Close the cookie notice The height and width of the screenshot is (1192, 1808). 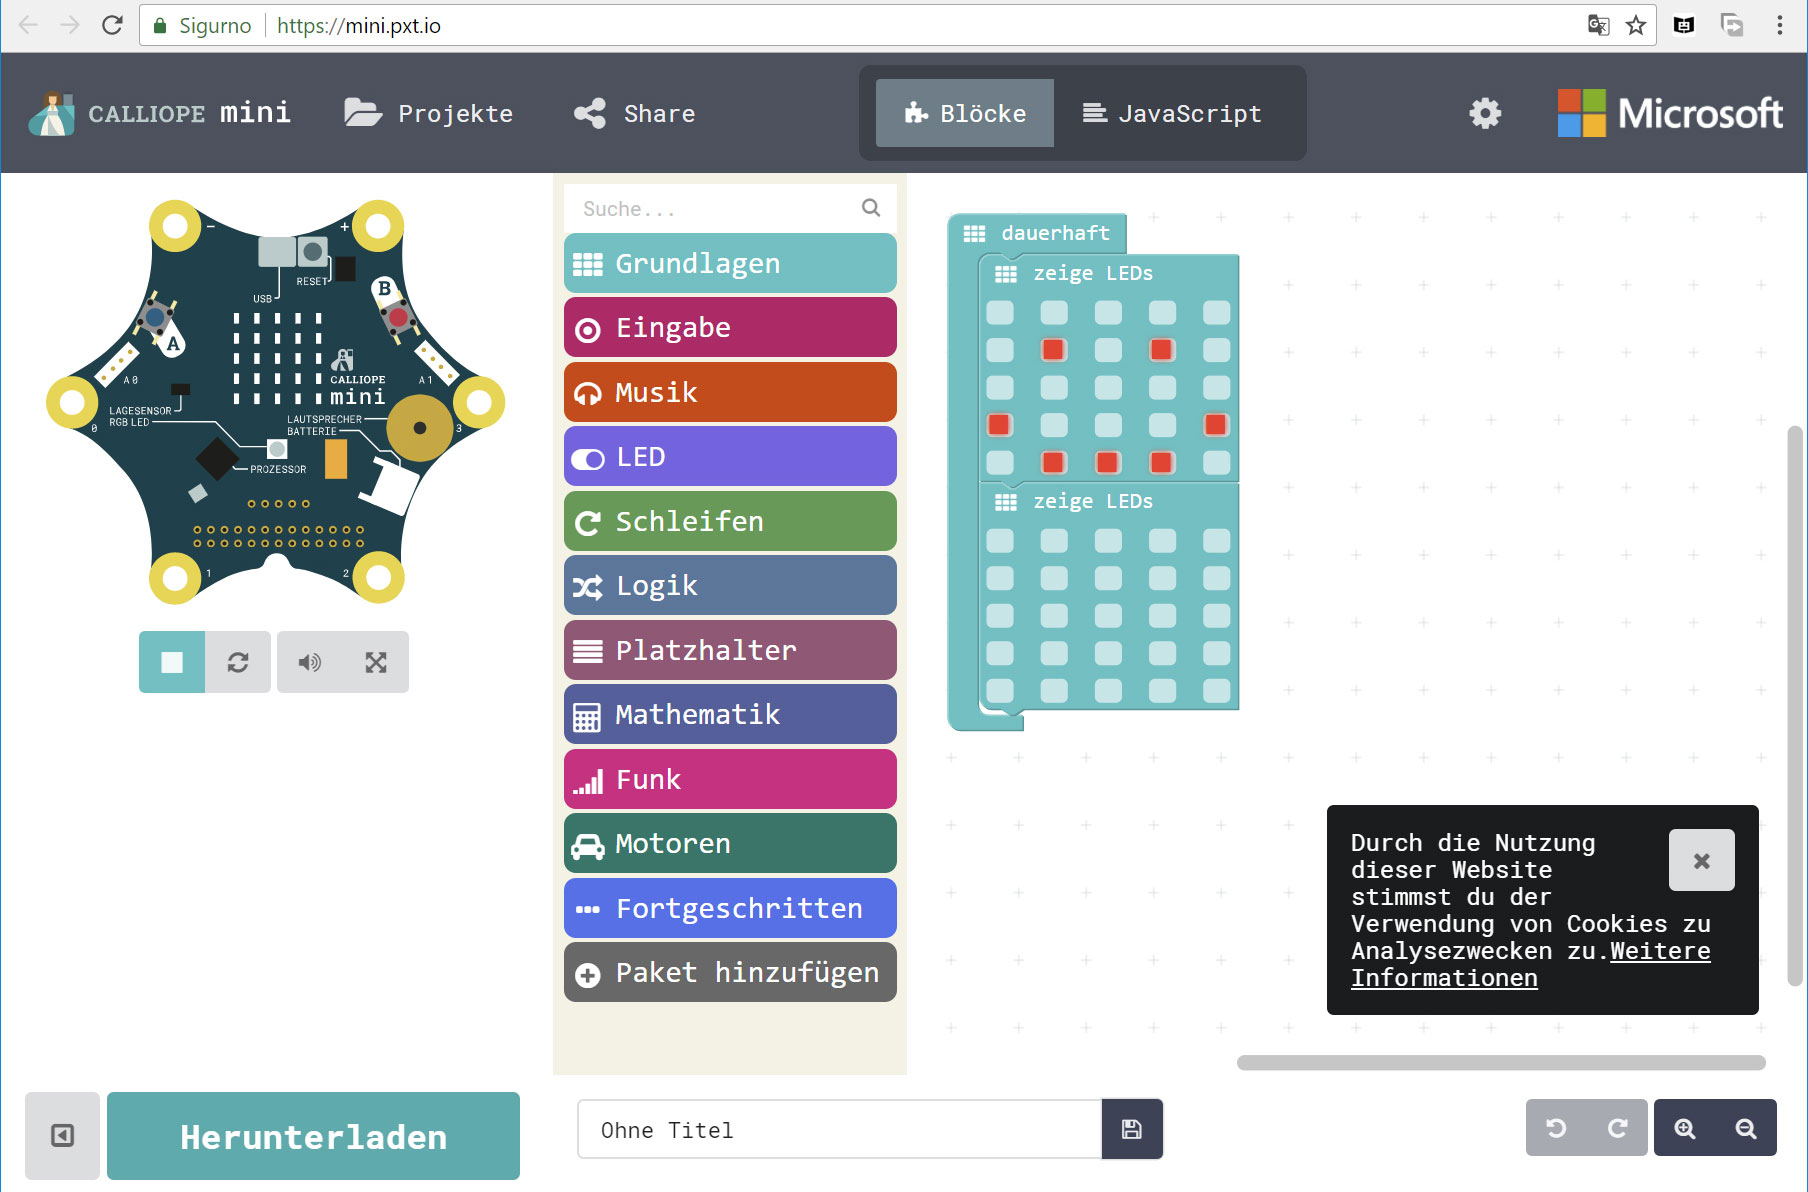(x=1701, y=860)
